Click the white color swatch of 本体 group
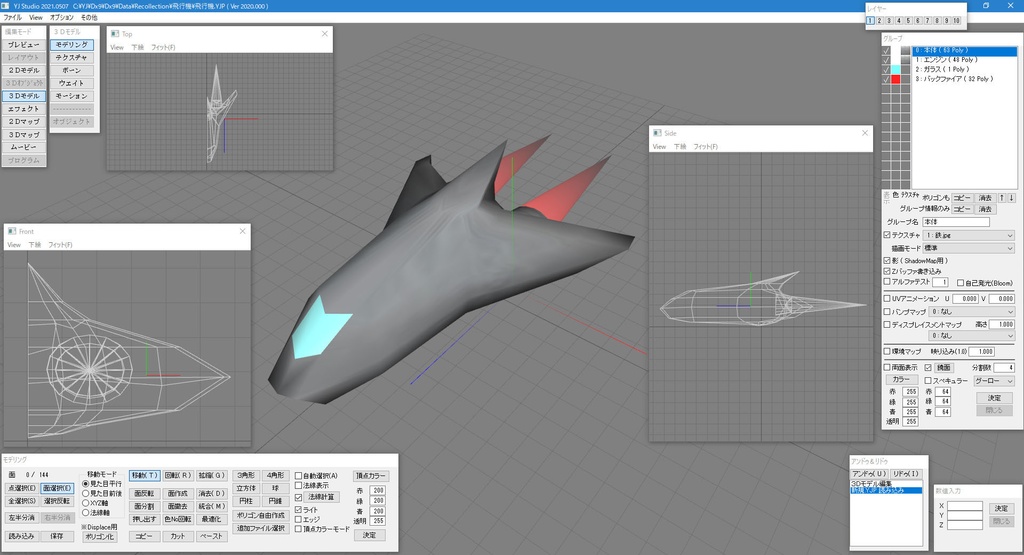This screenshot has width=1024, height=555. point(896,50)
